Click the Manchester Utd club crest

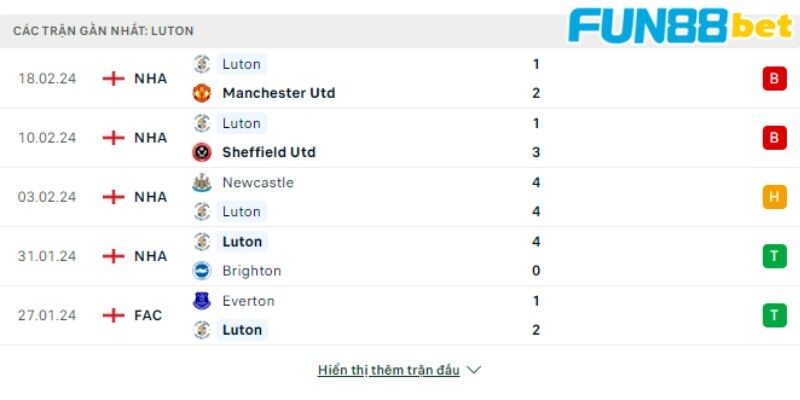(x=202, y=93)
